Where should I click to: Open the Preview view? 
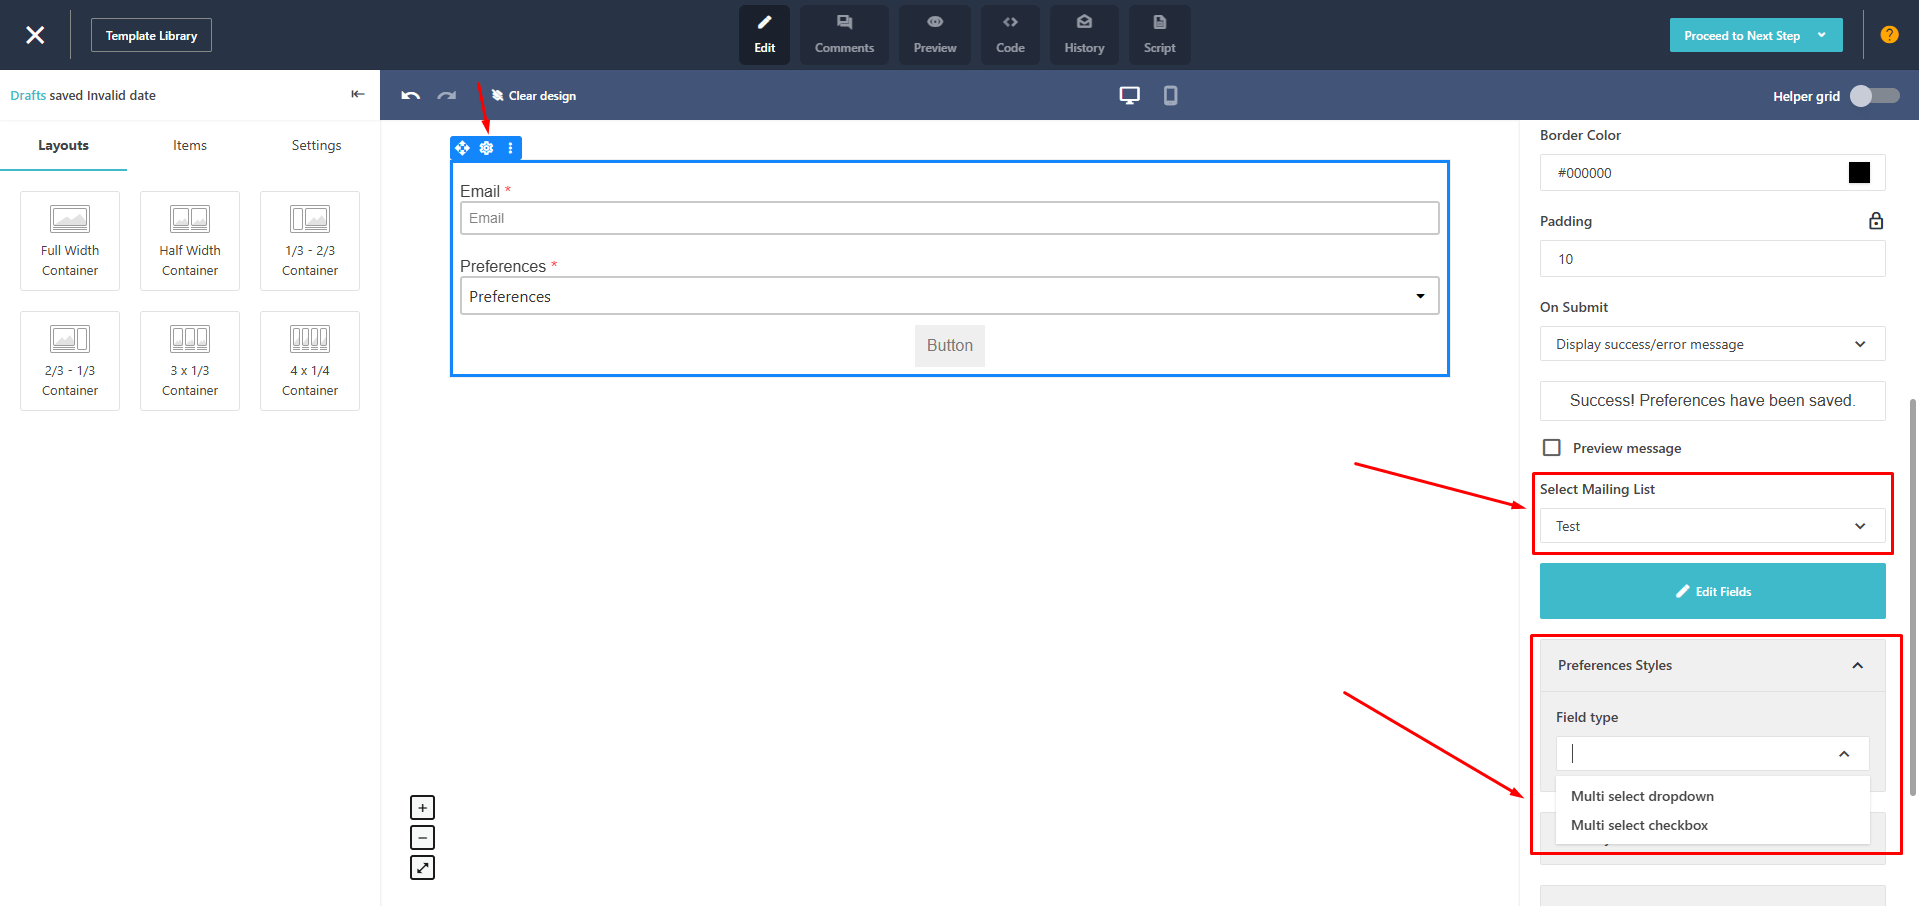click(x=934, y=35)
